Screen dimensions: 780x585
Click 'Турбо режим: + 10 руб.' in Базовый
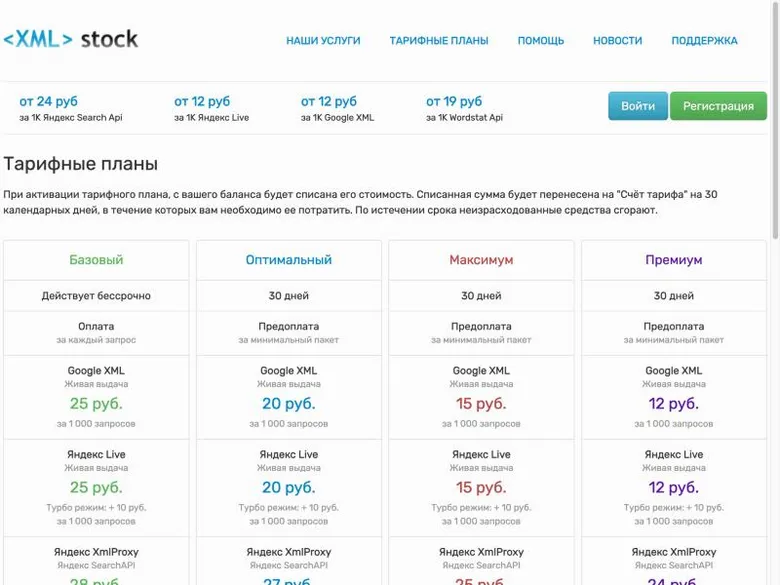pyautogui.click(x=96, y=507)
